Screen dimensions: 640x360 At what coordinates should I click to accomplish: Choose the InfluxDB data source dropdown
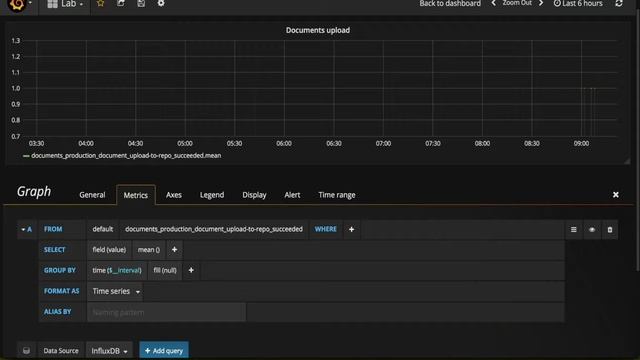[109, 351]
